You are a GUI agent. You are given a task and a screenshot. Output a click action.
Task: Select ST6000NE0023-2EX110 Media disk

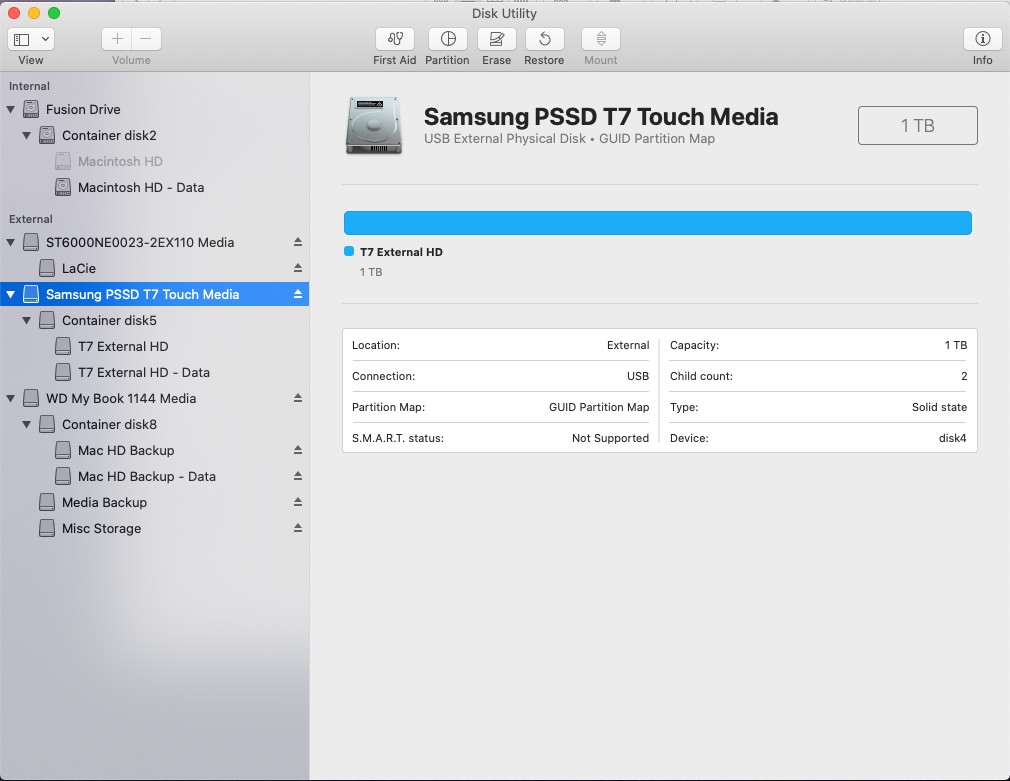click(x=155, y=242)
